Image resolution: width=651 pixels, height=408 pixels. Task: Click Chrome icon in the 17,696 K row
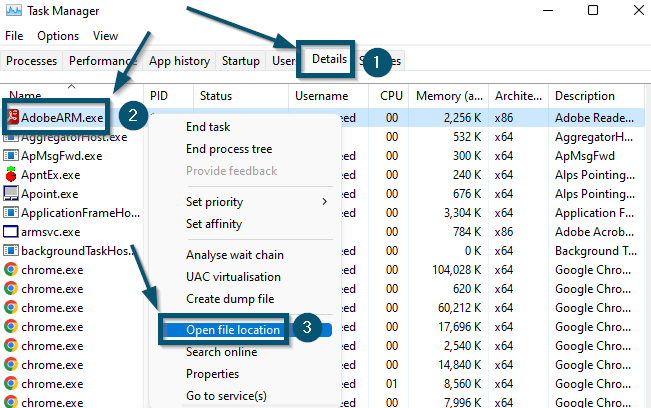tap(11, 327)
